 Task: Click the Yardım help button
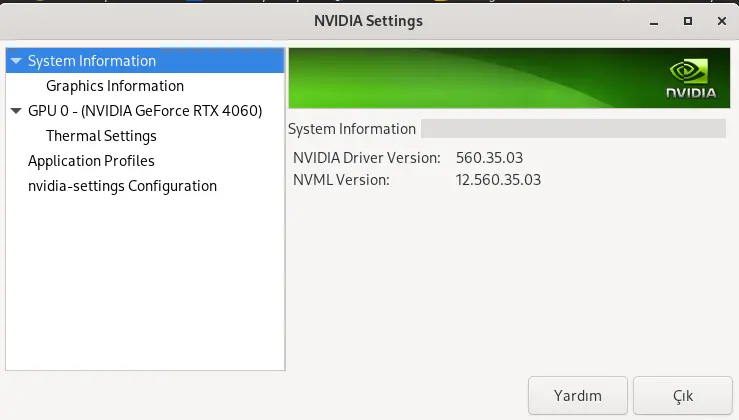577,395
